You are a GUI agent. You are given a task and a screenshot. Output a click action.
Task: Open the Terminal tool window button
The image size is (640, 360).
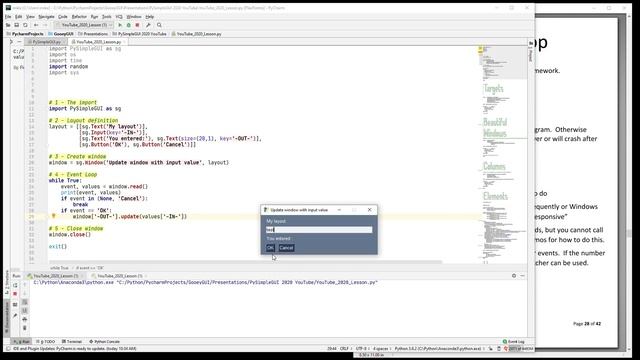point(72,342)
